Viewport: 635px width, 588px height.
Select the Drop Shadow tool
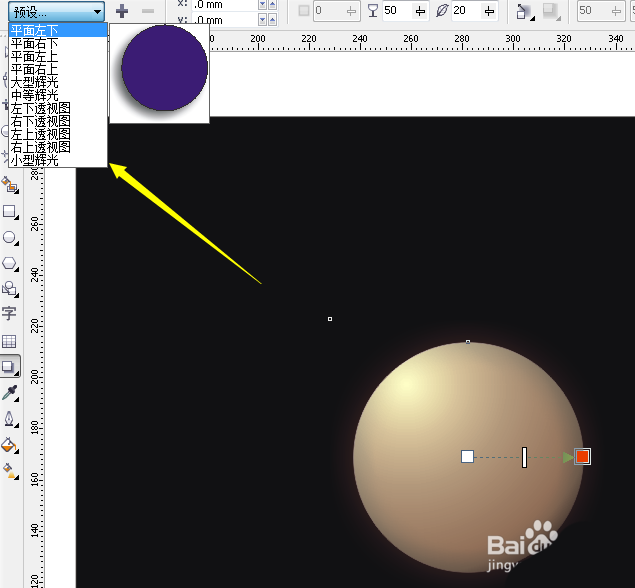[x=10, y=366]
